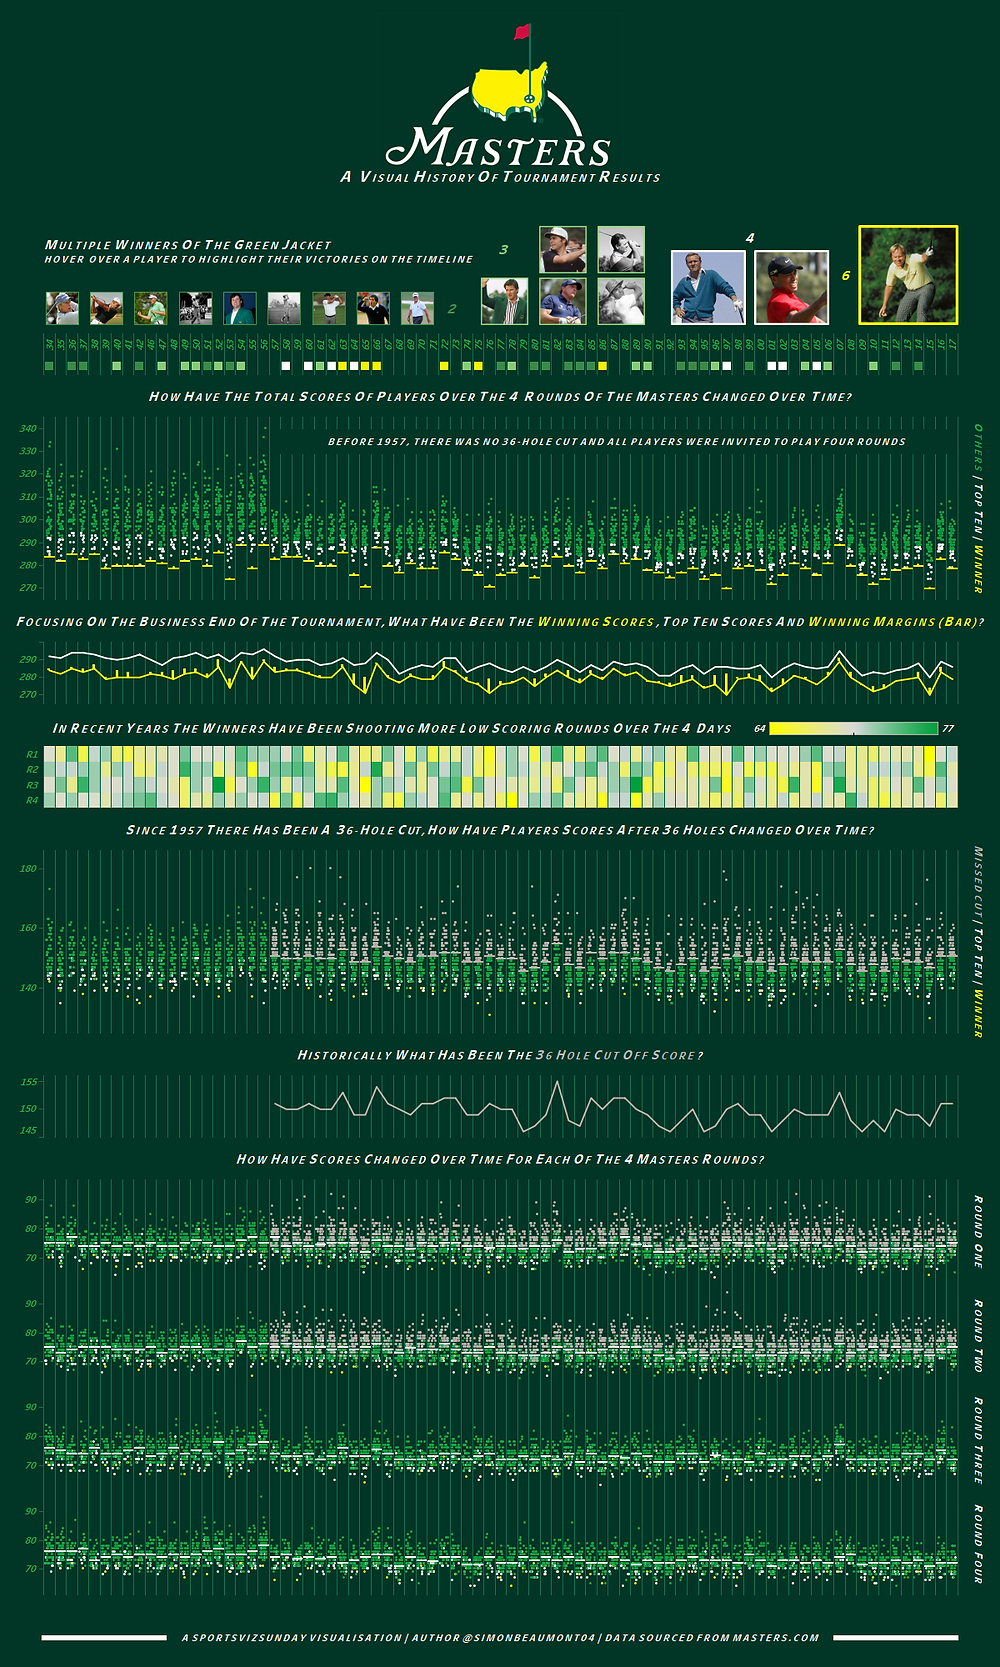
Task: Click the green 34 marker on the timeline
Action: click(x=49, y=366)
